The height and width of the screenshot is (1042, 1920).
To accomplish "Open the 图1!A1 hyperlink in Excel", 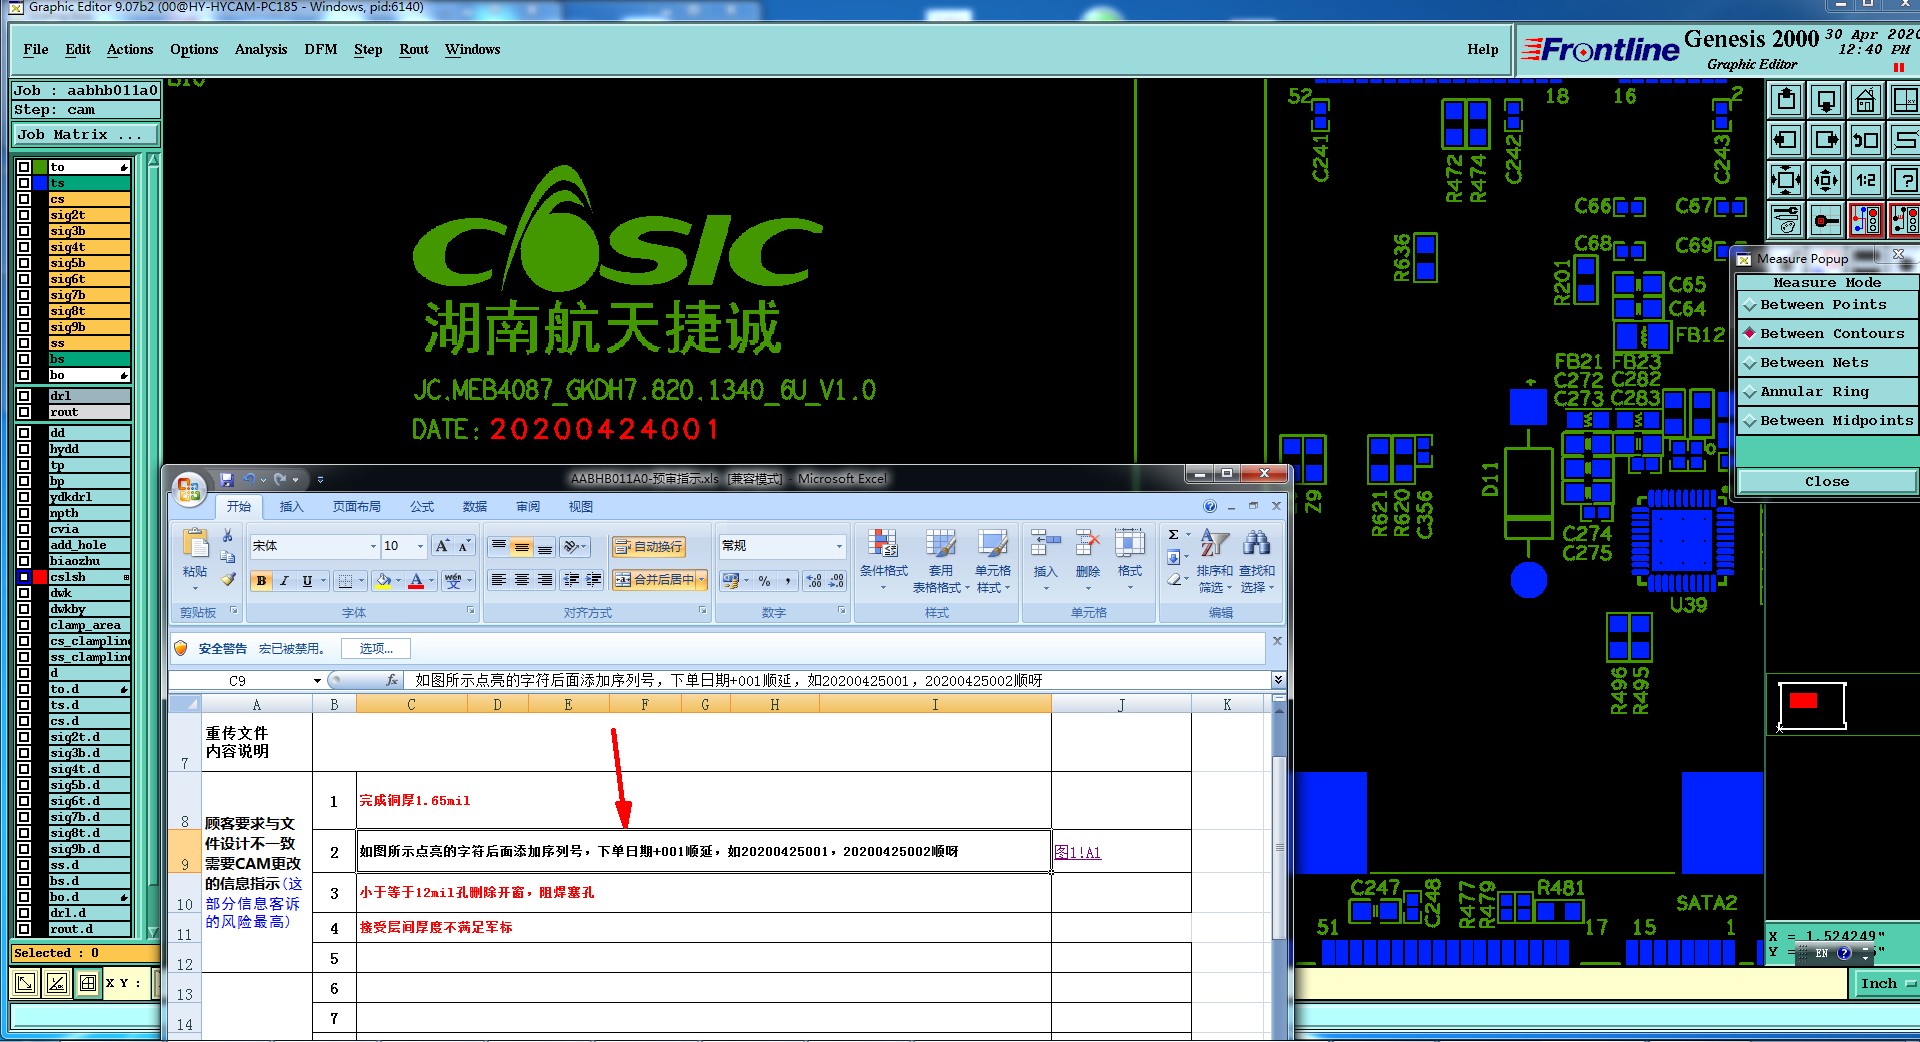I will [x=1078, y=853].
